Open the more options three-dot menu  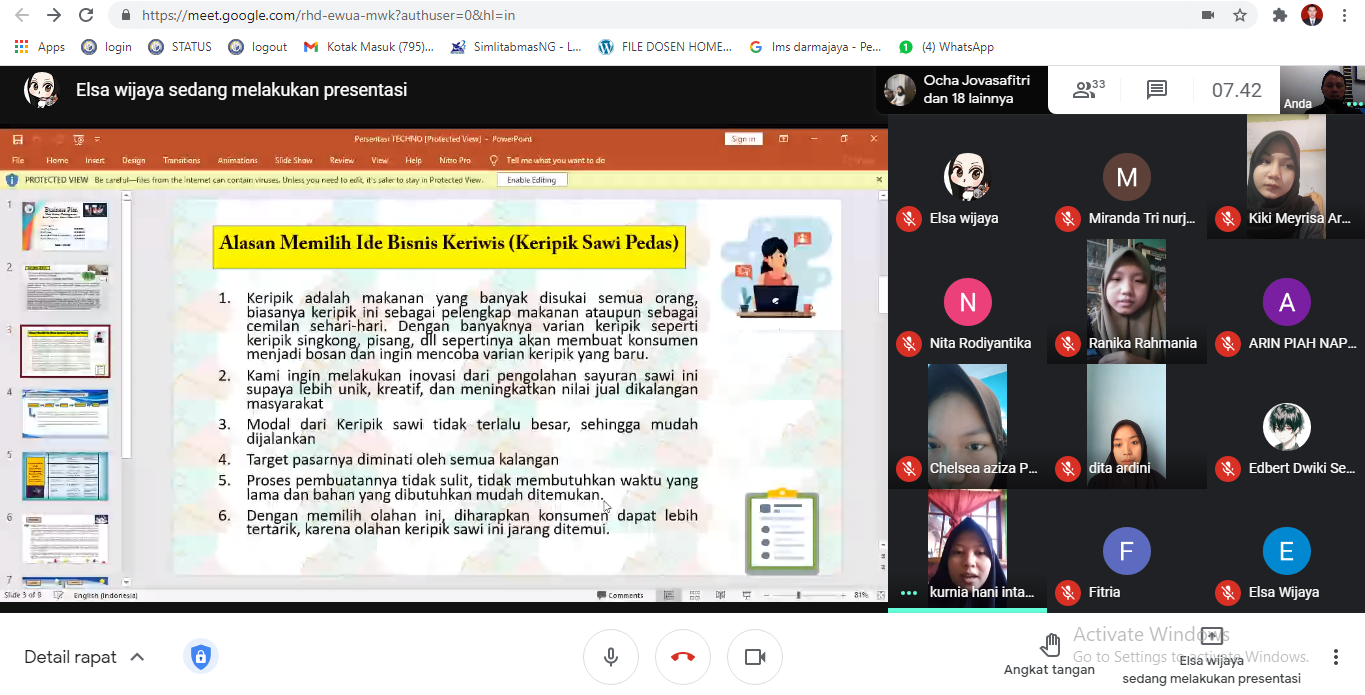click(x=1335, y=657)
